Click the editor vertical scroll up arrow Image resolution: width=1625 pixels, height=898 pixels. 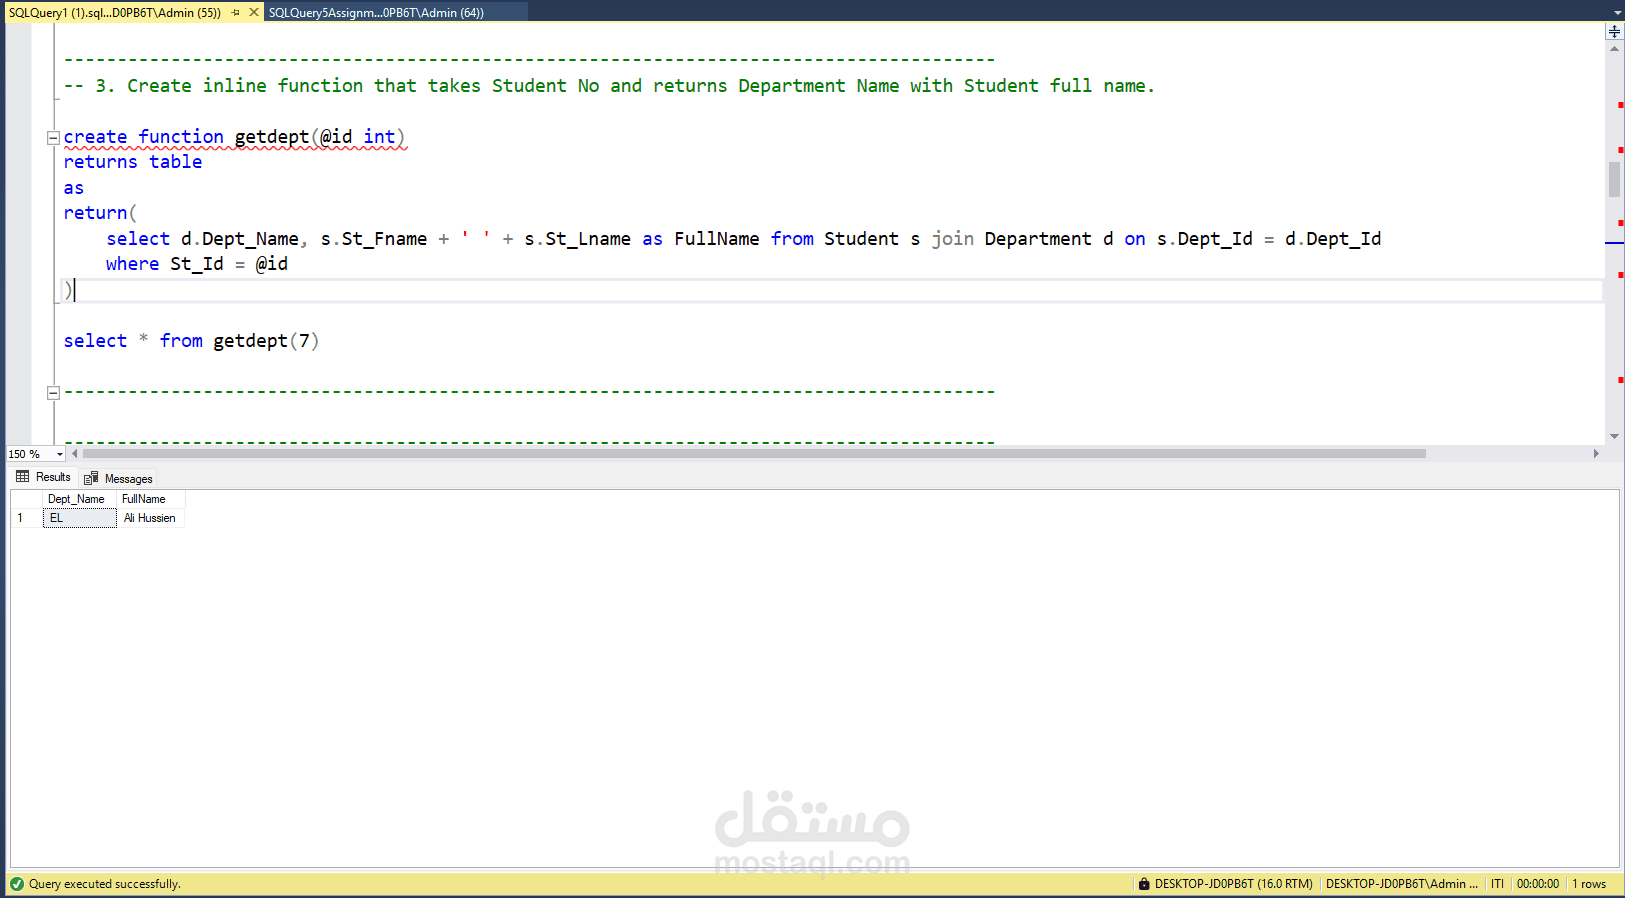1614,48
